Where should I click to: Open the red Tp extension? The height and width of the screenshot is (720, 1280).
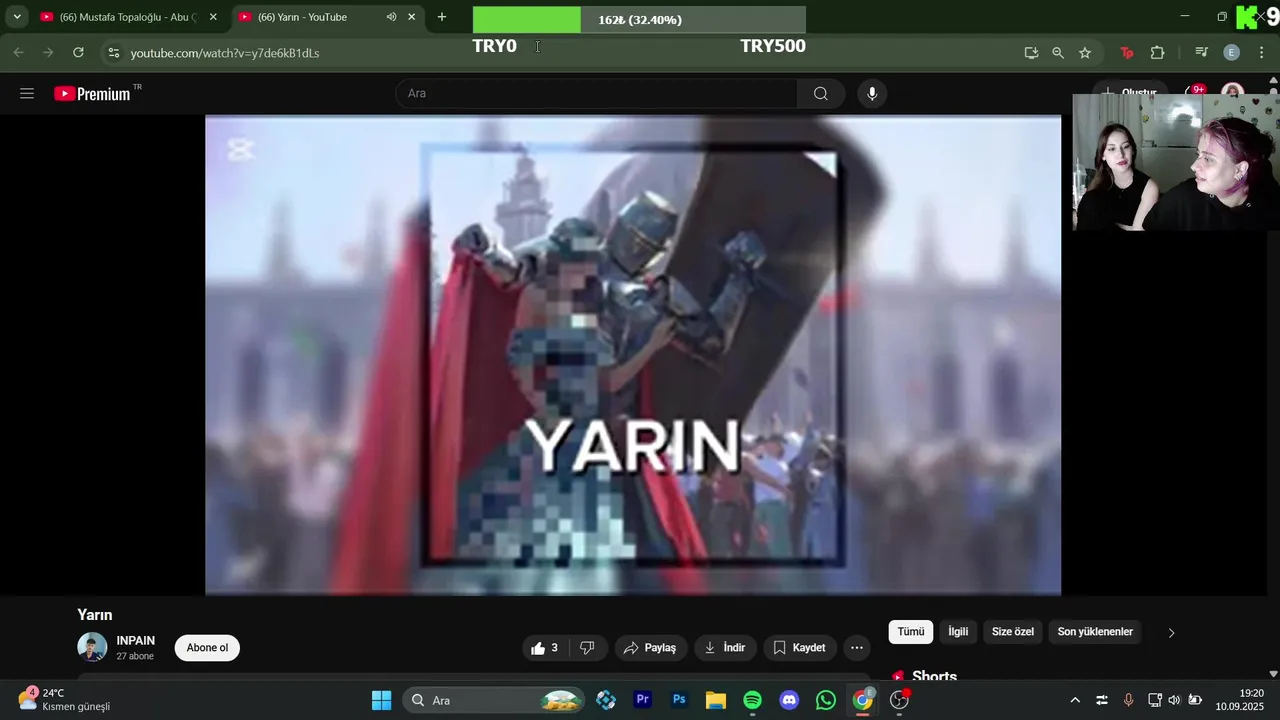coord(1127,52)
